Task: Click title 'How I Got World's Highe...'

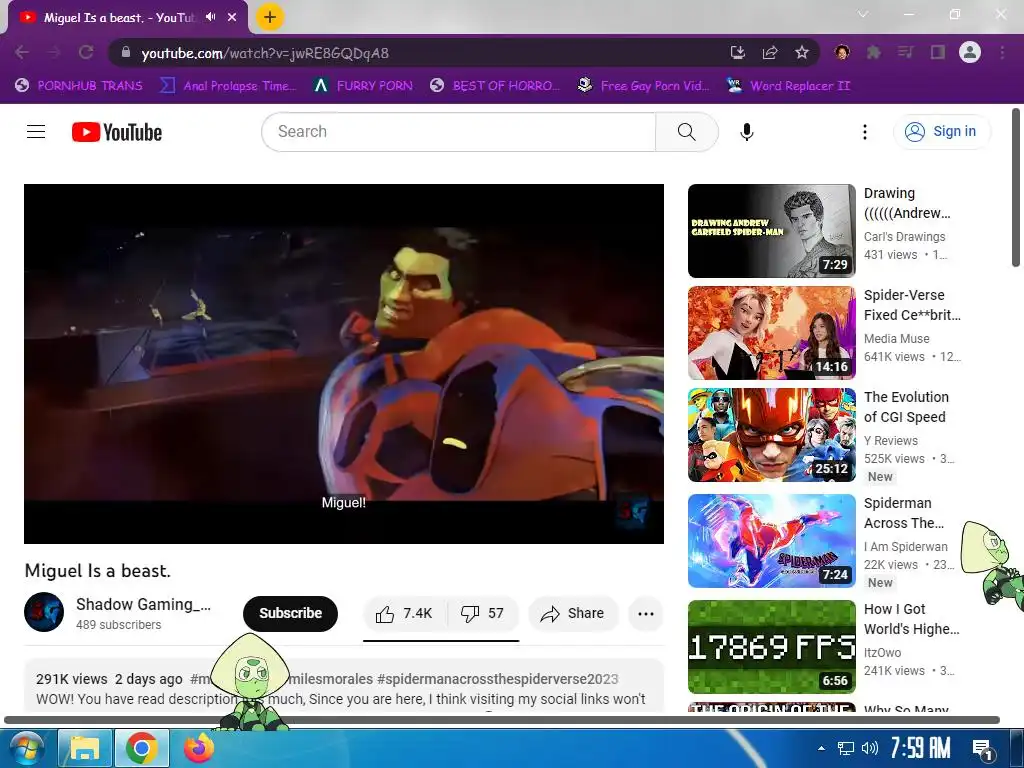Action: [912, 619]
